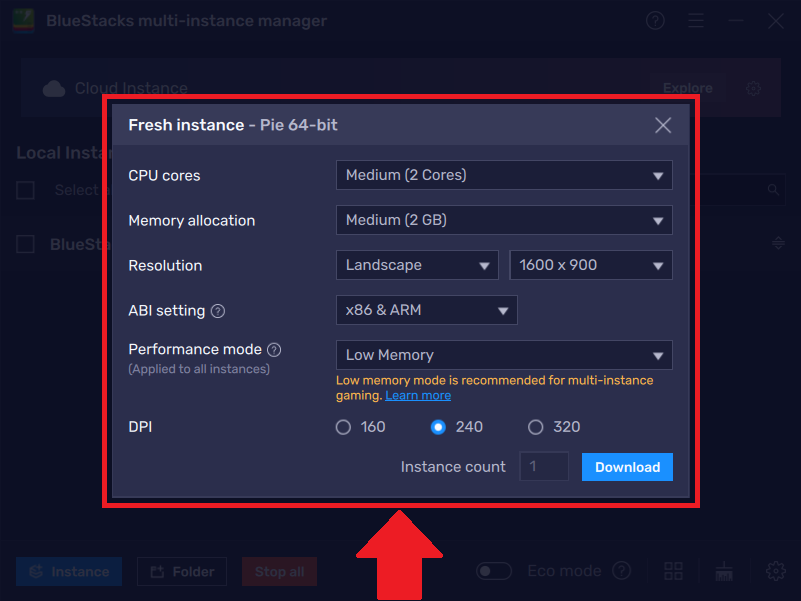
Task: Open the Landscape orientation dropdown
Action: pos(417,265)
